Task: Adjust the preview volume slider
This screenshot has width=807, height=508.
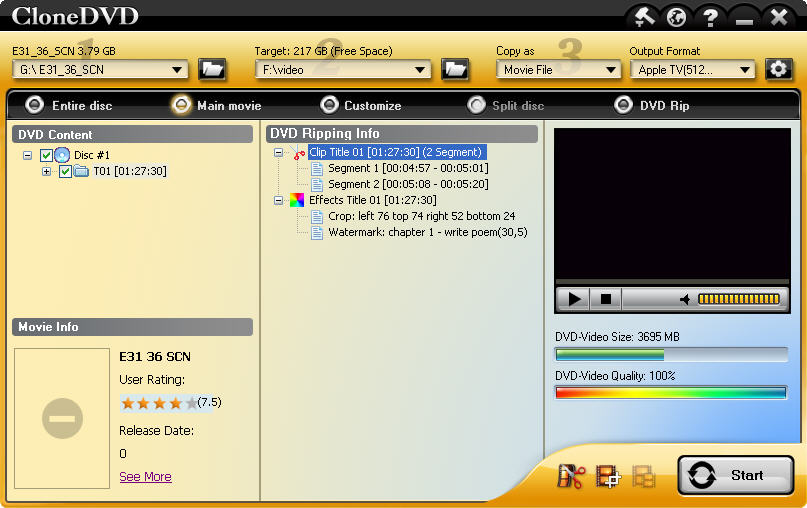Action: coord(738,299)
